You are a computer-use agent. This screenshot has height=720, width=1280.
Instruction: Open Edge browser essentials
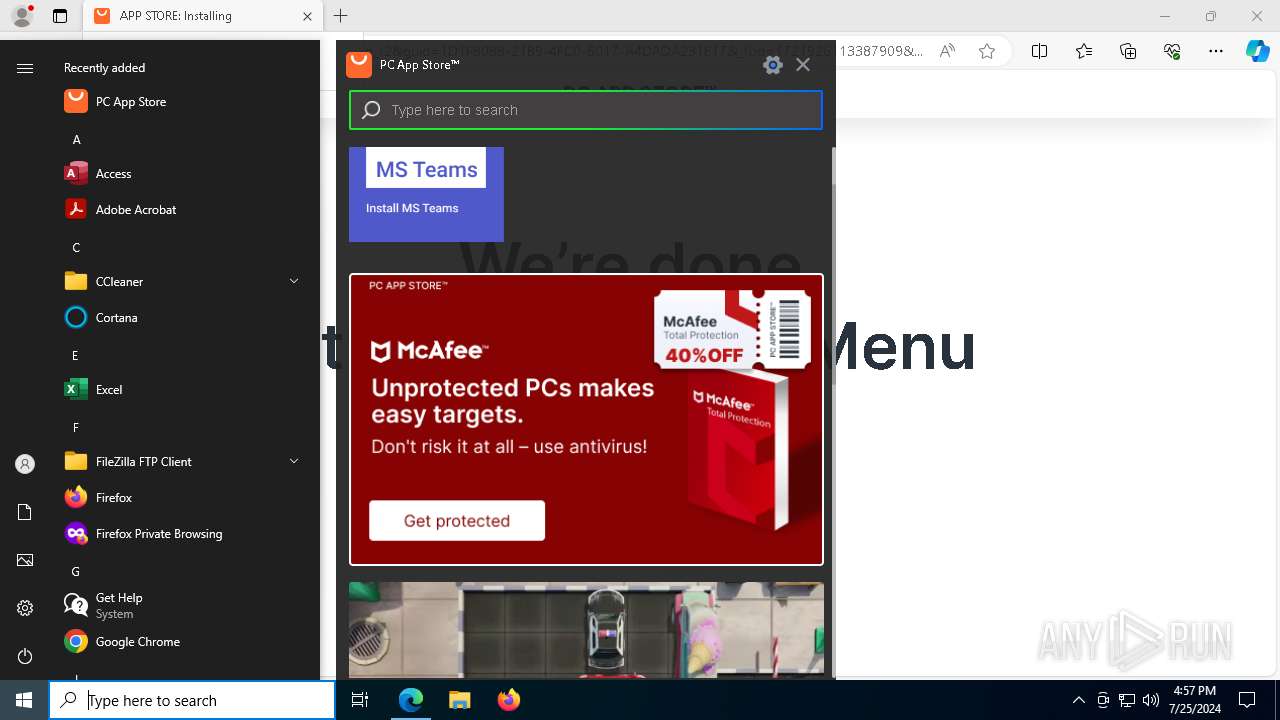(x=1172, y=51)
